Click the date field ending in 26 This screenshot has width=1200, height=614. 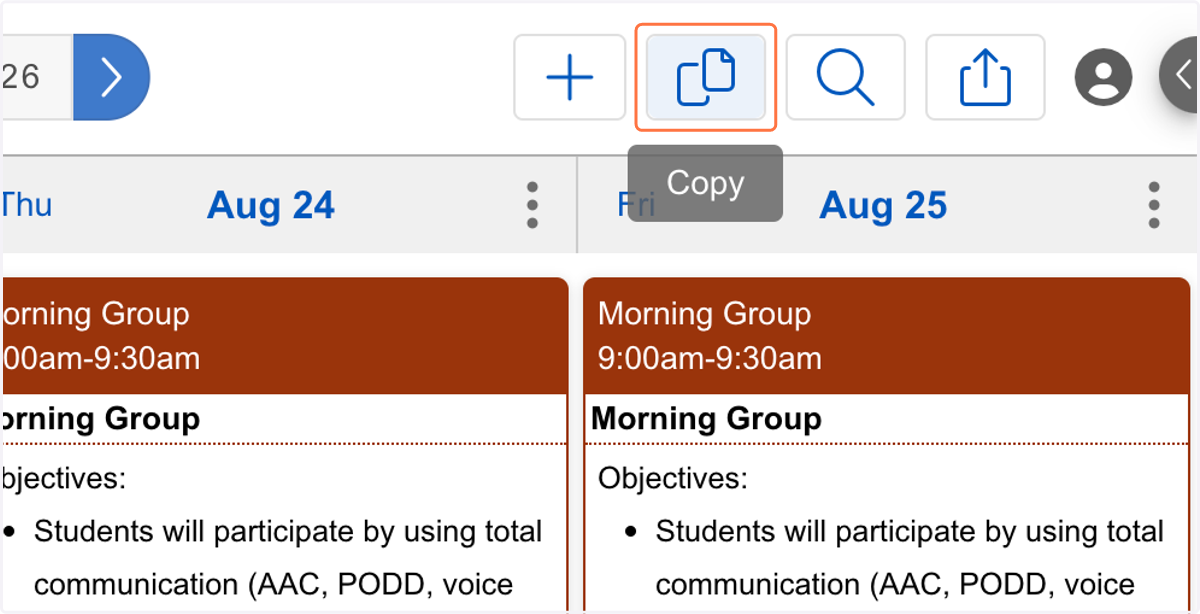tap(36, 77)
